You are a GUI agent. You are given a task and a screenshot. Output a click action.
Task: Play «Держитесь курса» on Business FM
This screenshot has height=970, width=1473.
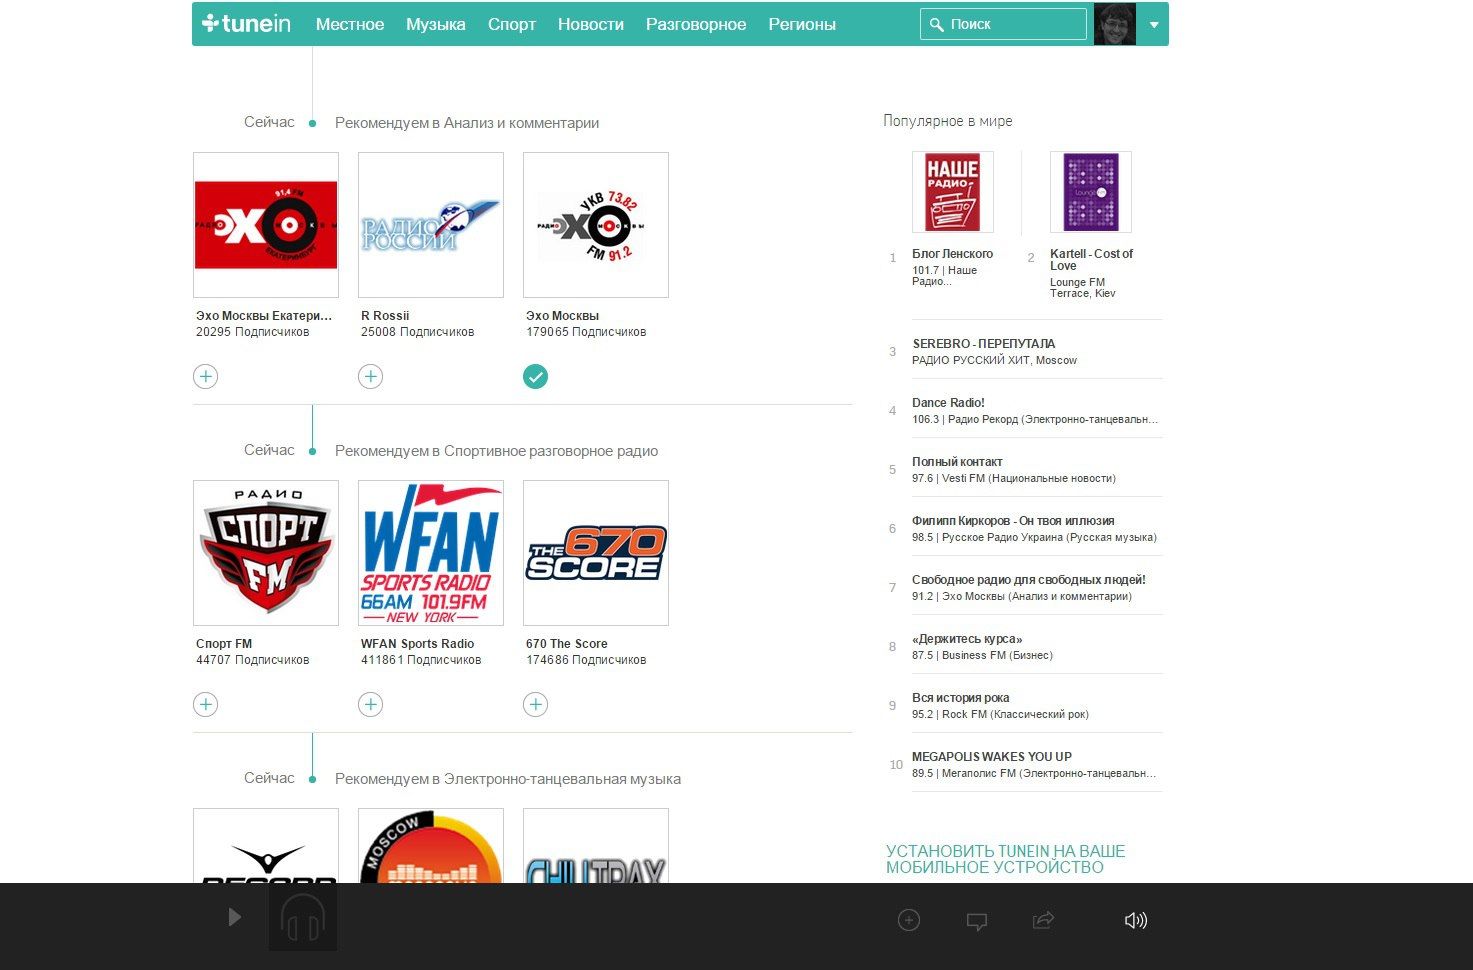tap(967, 639)
